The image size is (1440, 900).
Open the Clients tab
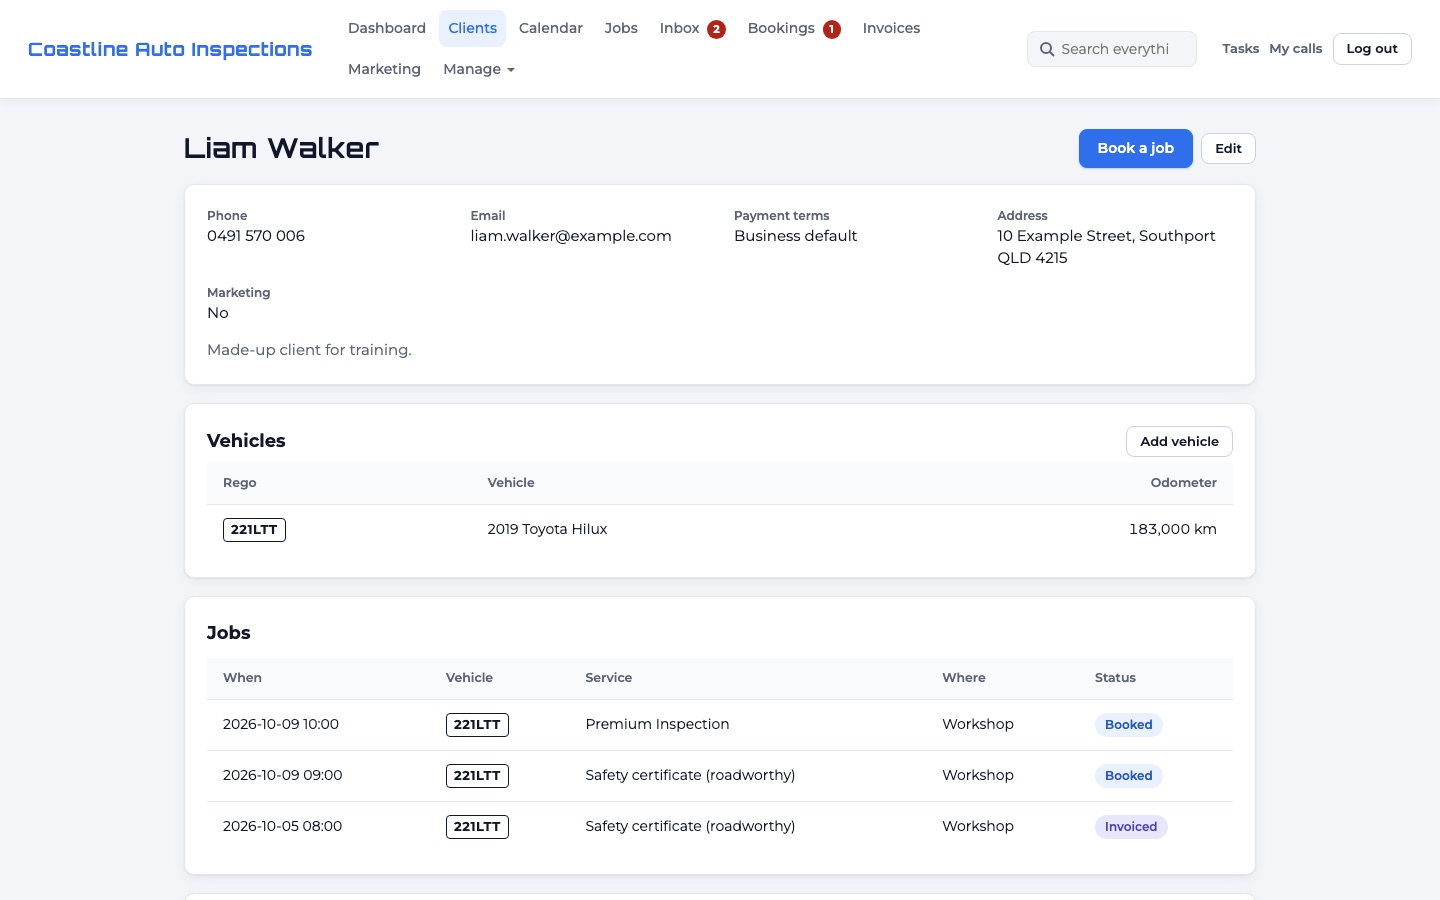pyautogui.click(x=472, y=28)
